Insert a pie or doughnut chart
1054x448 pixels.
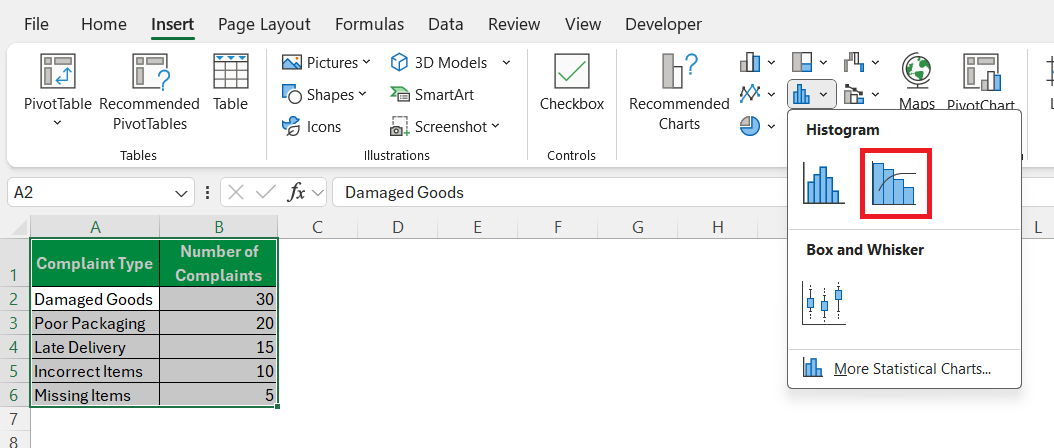[x=749, y=126]
